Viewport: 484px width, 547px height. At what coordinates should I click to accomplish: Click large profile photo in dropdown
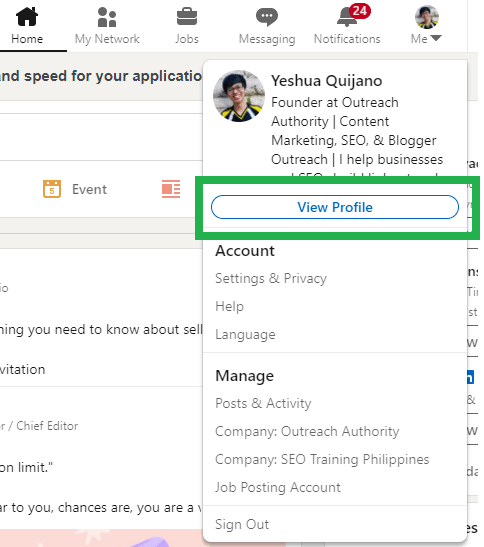click(239, 96)
